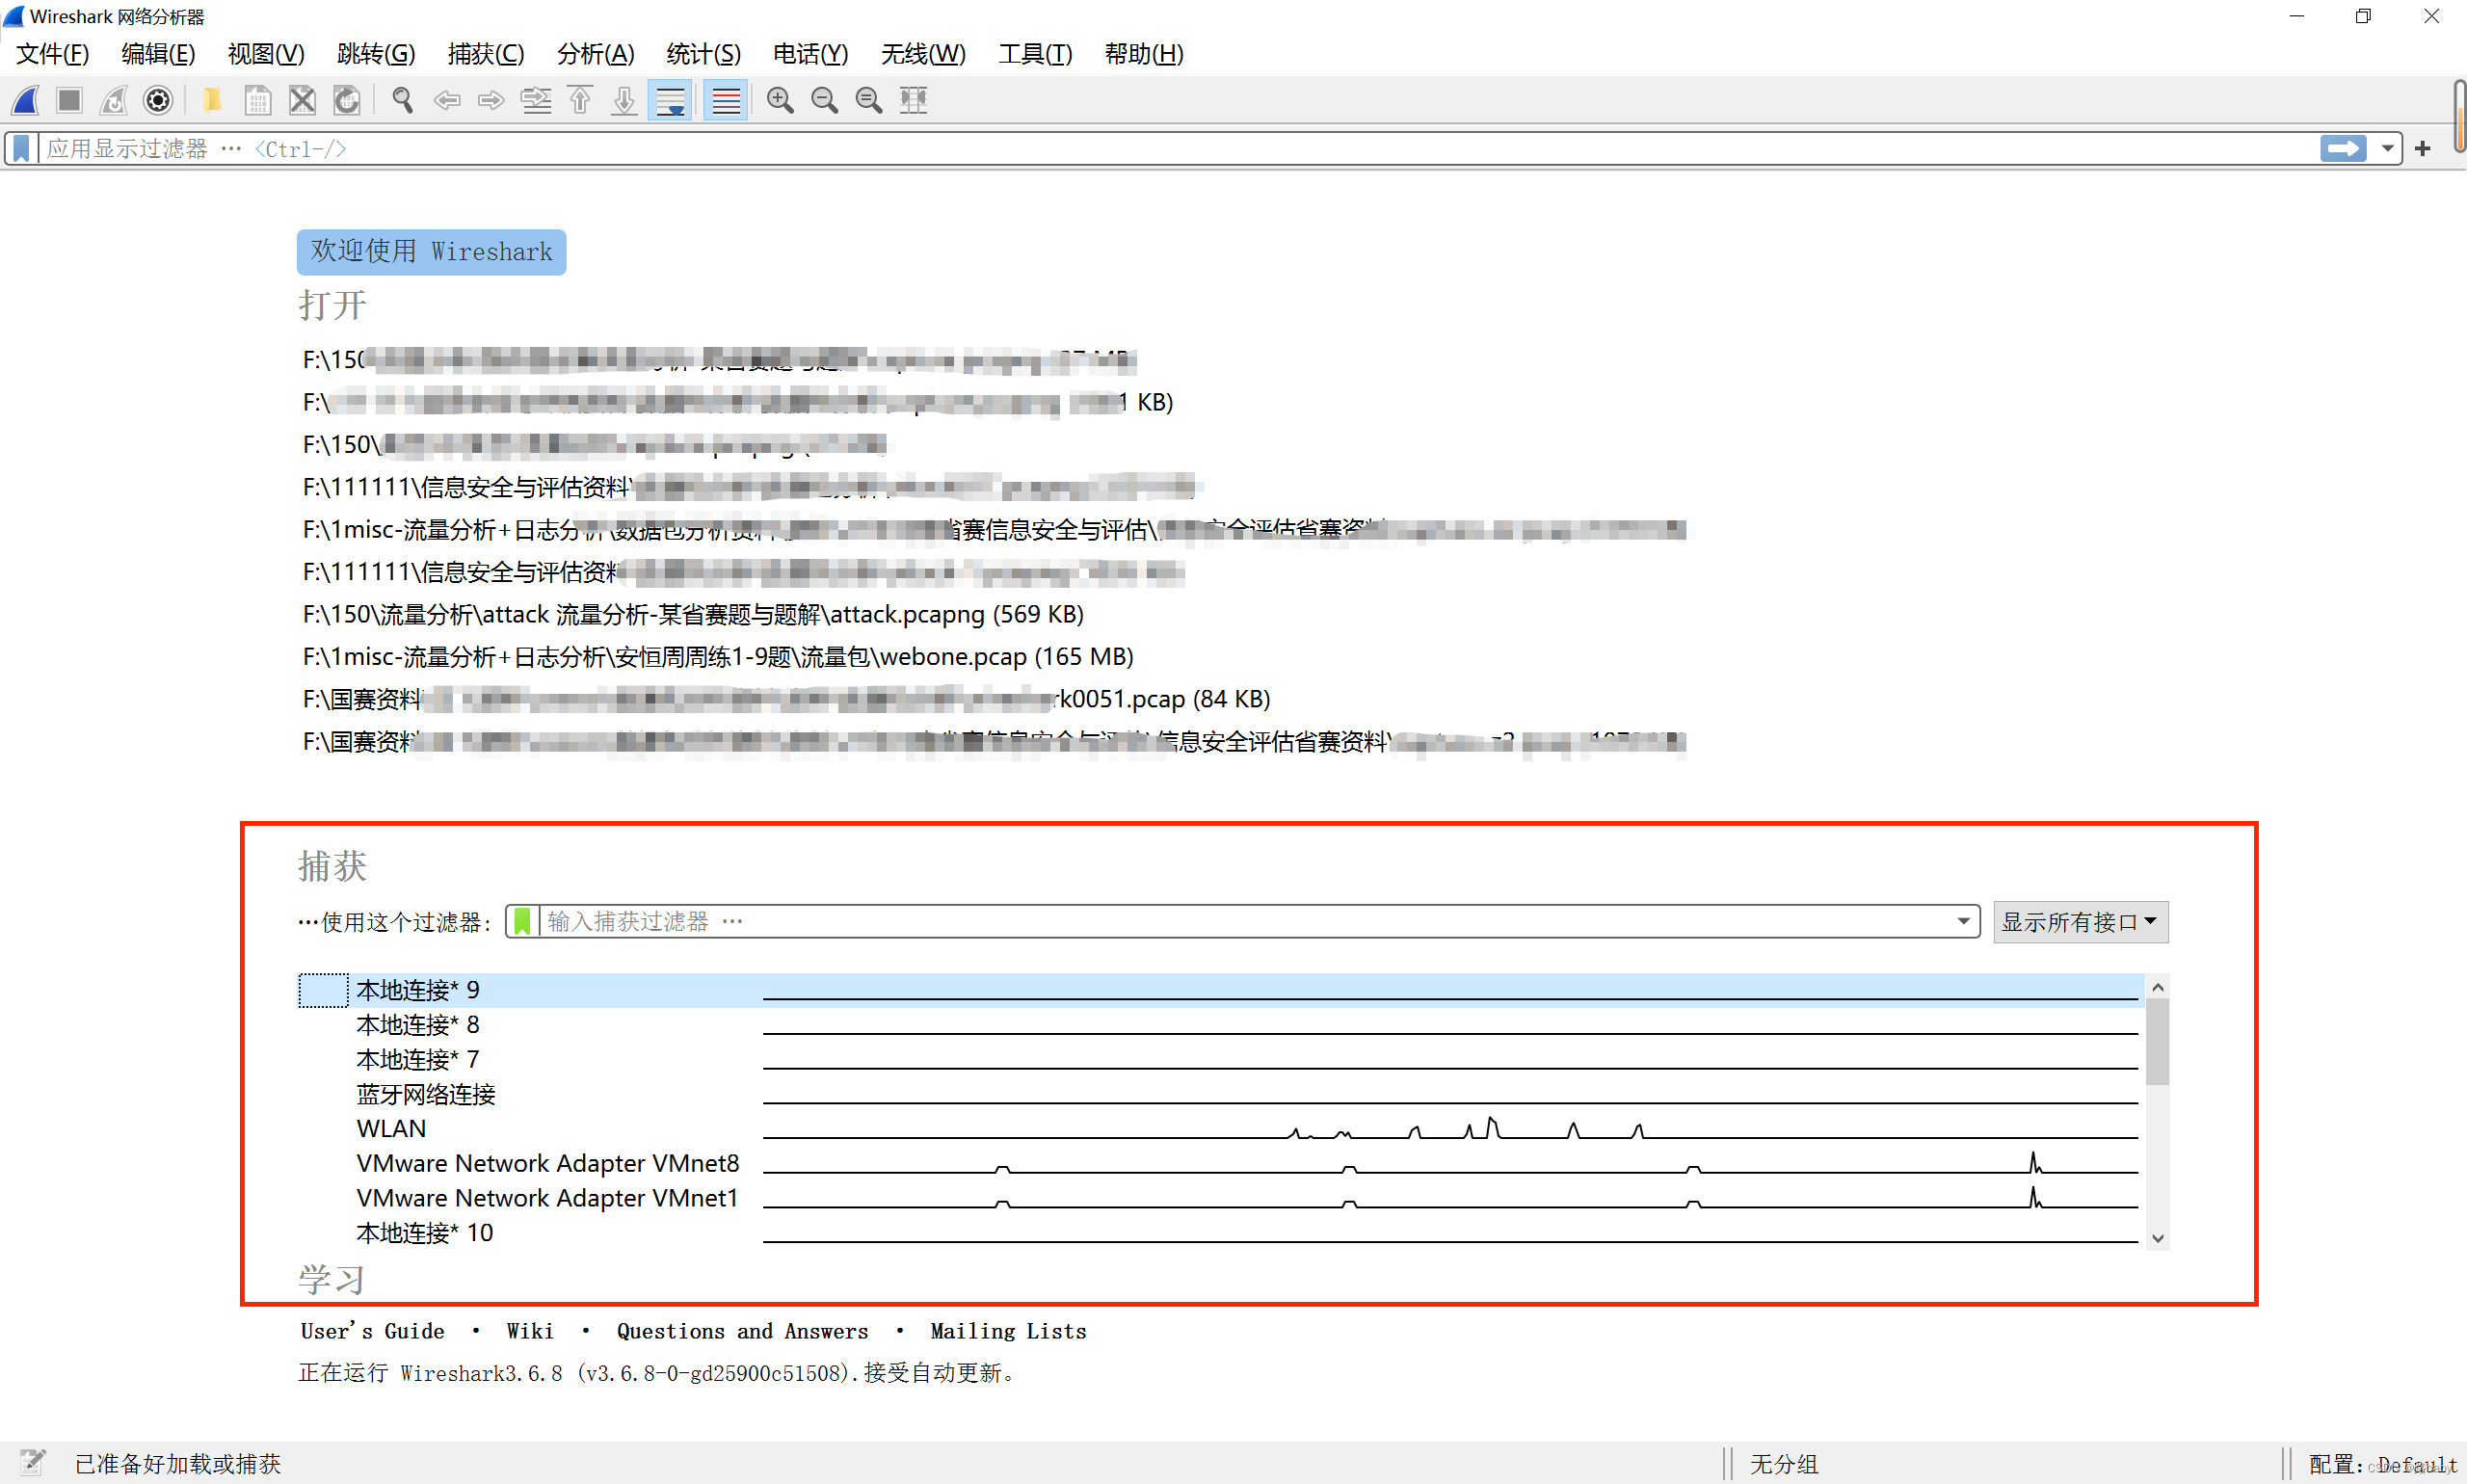Open capture options gear icon

158,100
